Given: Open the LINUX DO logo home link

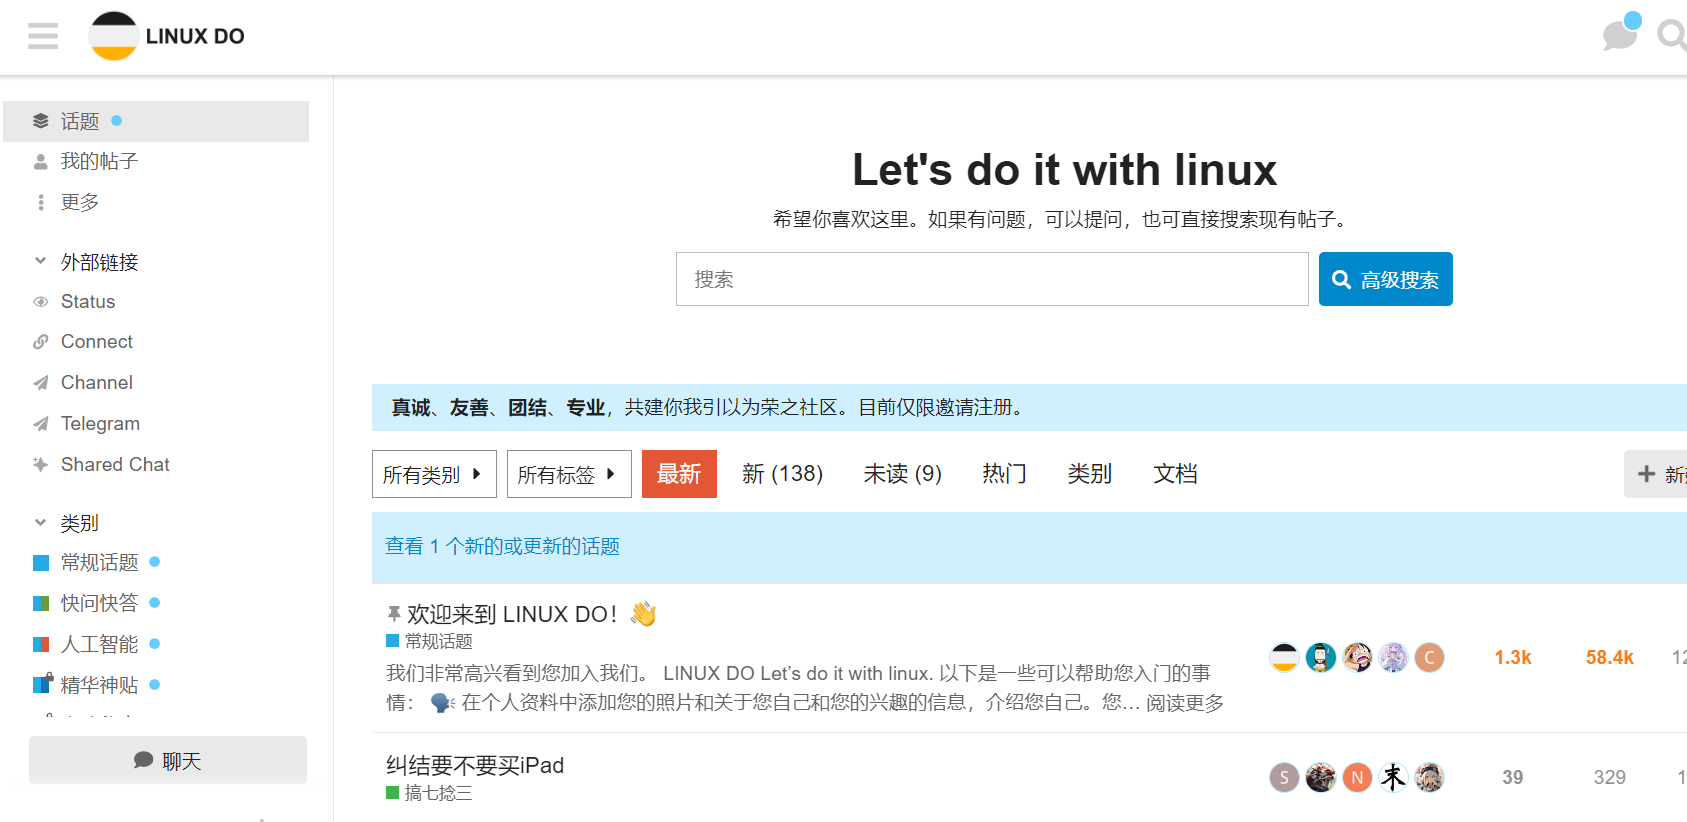Looking at the screenshot, I should pyautogui.click(x=167, y=36).
